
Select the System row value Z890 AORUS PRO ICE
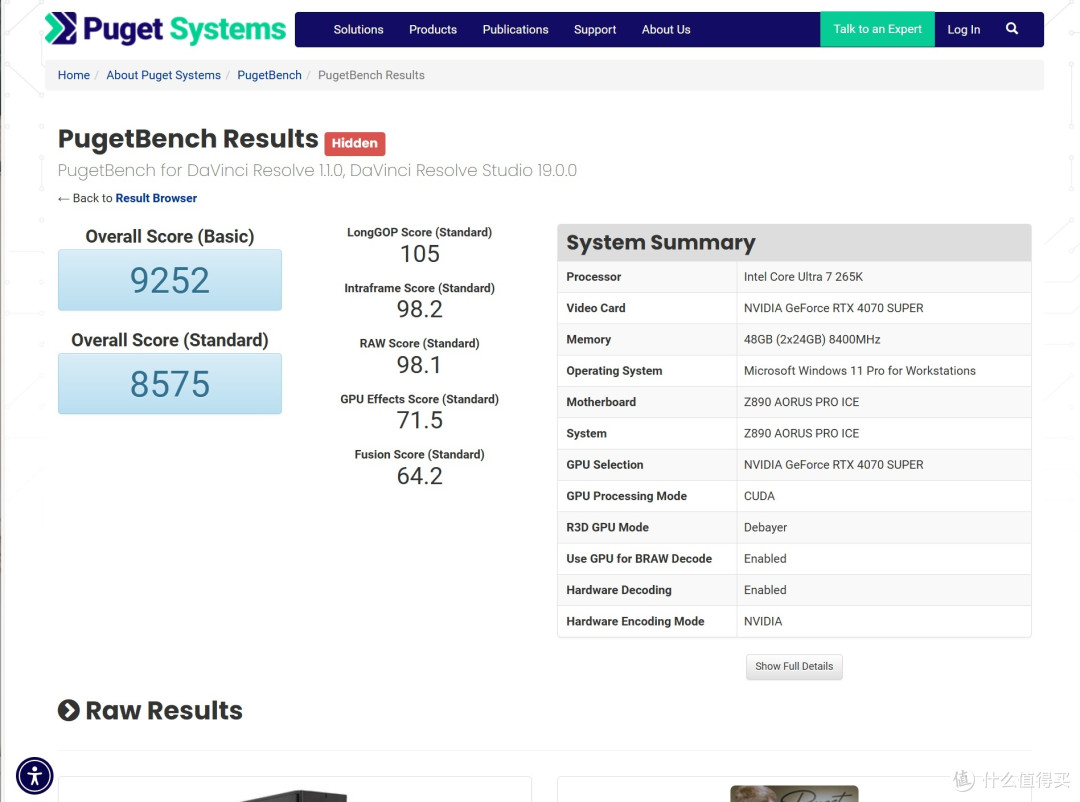click(x=883, y=433)
